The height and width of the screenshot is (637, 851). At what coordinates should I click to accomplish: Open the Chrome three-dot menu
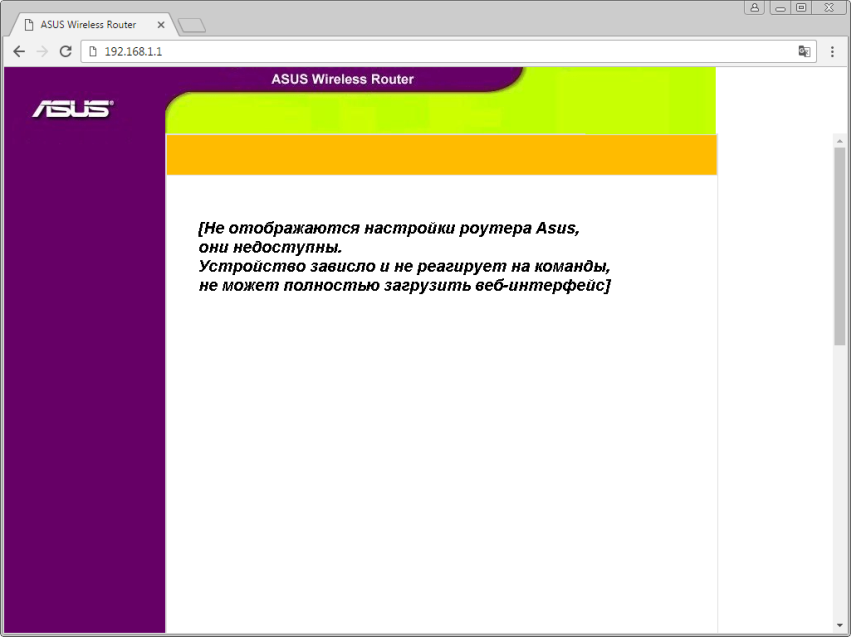click(832, 52)
